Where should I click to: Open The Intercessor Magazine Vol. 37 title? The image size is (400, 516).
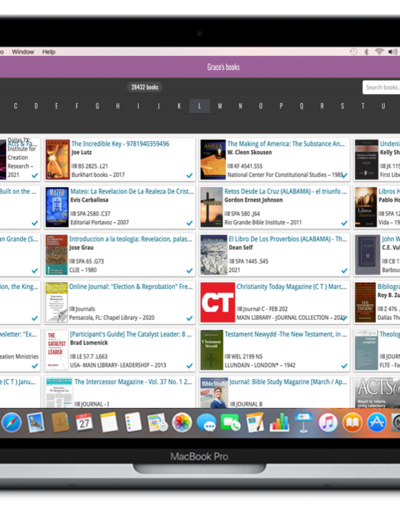pyautogui.click(x=133, y=382)
